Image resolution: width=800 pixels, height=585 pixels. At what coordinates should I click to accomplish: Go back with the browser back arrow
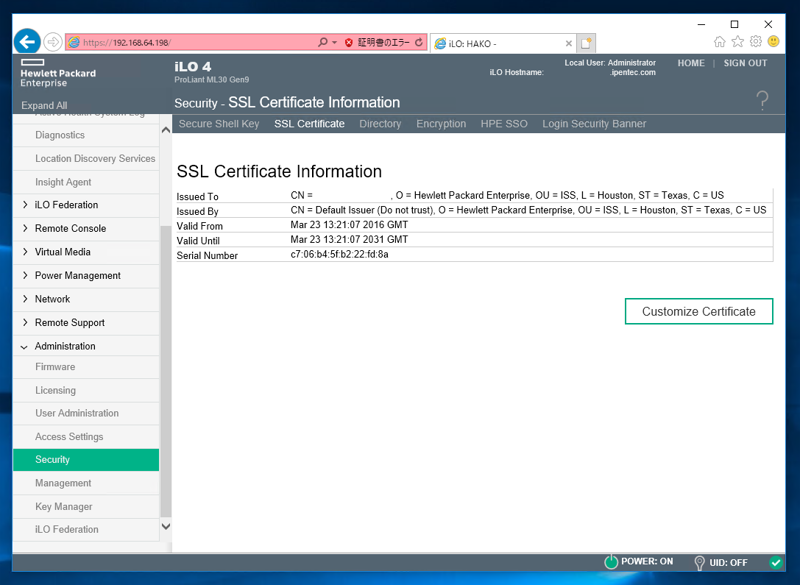coord(27,41)
